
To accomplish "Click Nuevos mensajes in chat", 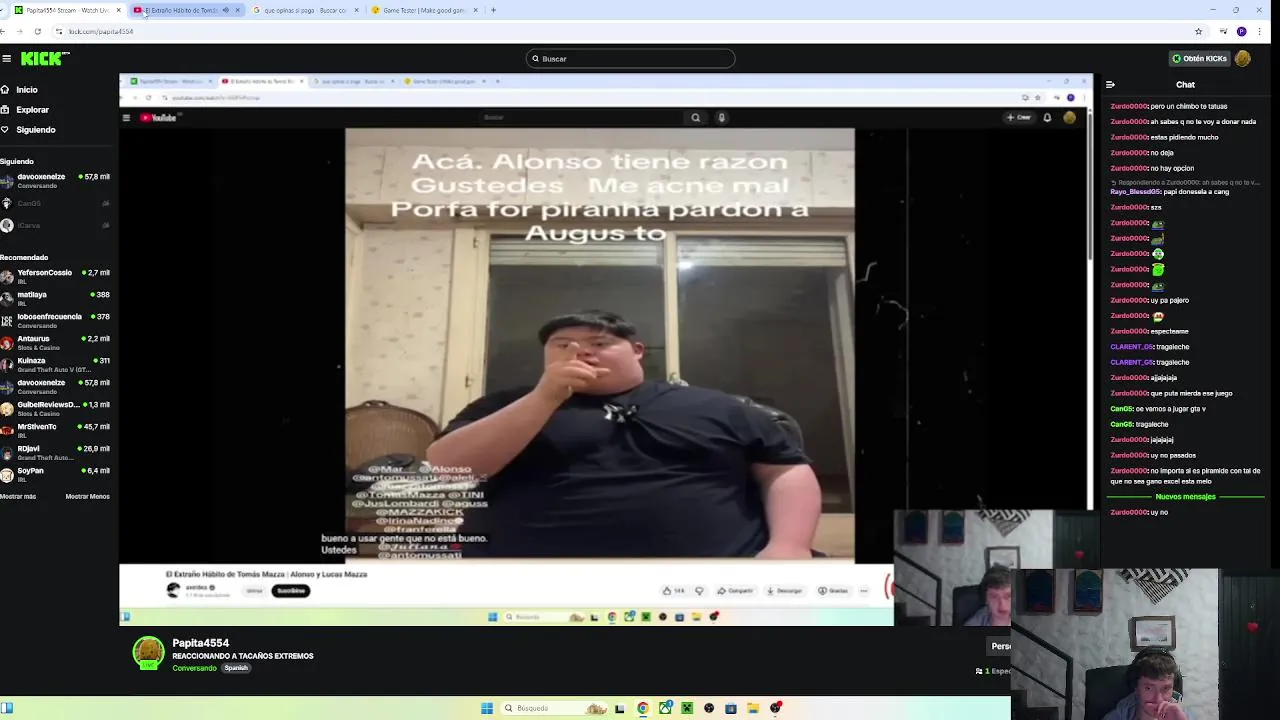I will click(x=1185, y=497).
